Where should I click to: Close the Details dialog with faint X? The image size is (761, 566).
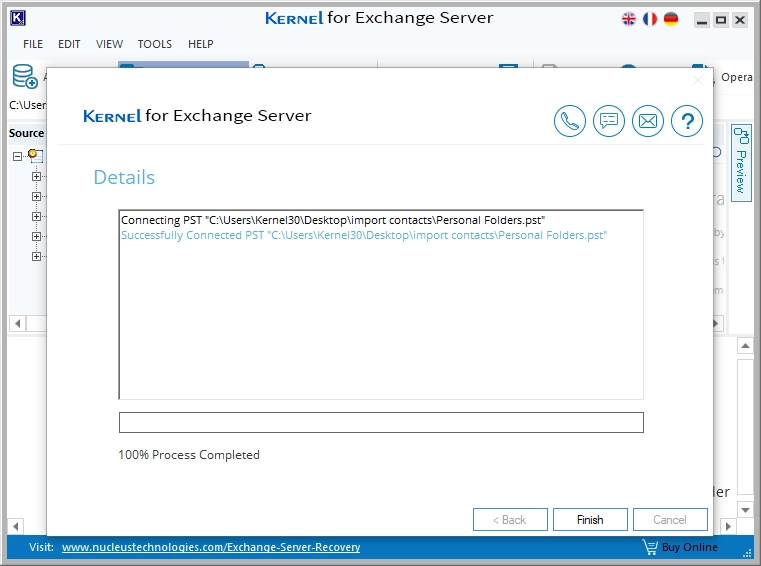[x=698, y=81]
